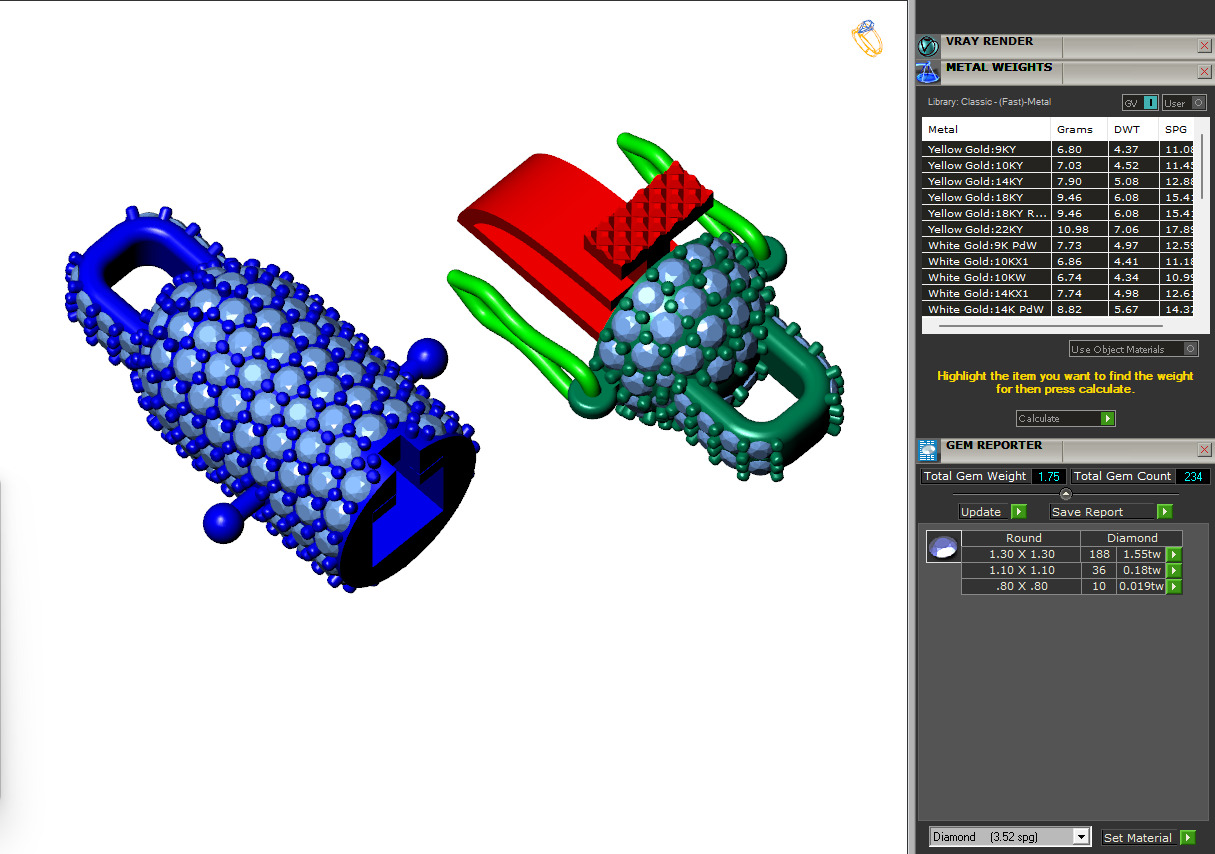
Task: Click the Metal Weights scale icon
Action: [928, 72]
